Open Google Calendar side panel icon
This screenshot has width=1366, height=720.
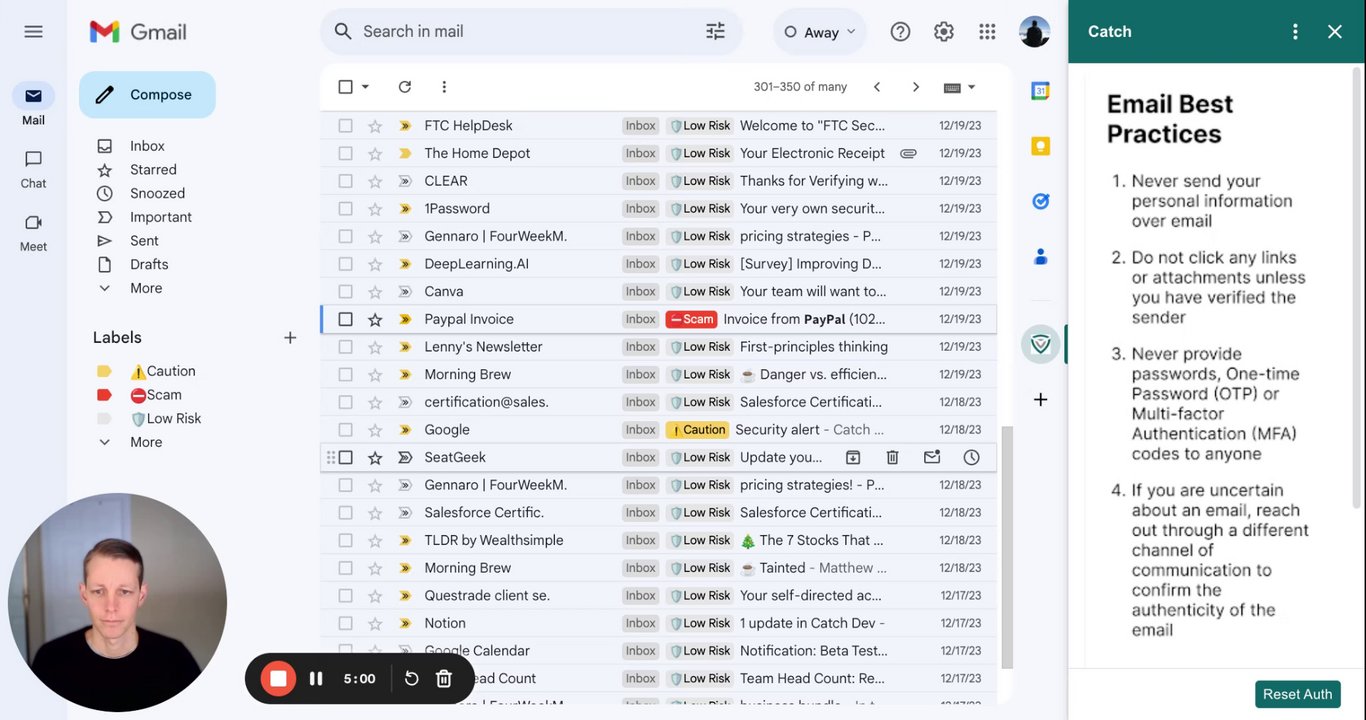pyautogui.click(x=1040, y=91)
